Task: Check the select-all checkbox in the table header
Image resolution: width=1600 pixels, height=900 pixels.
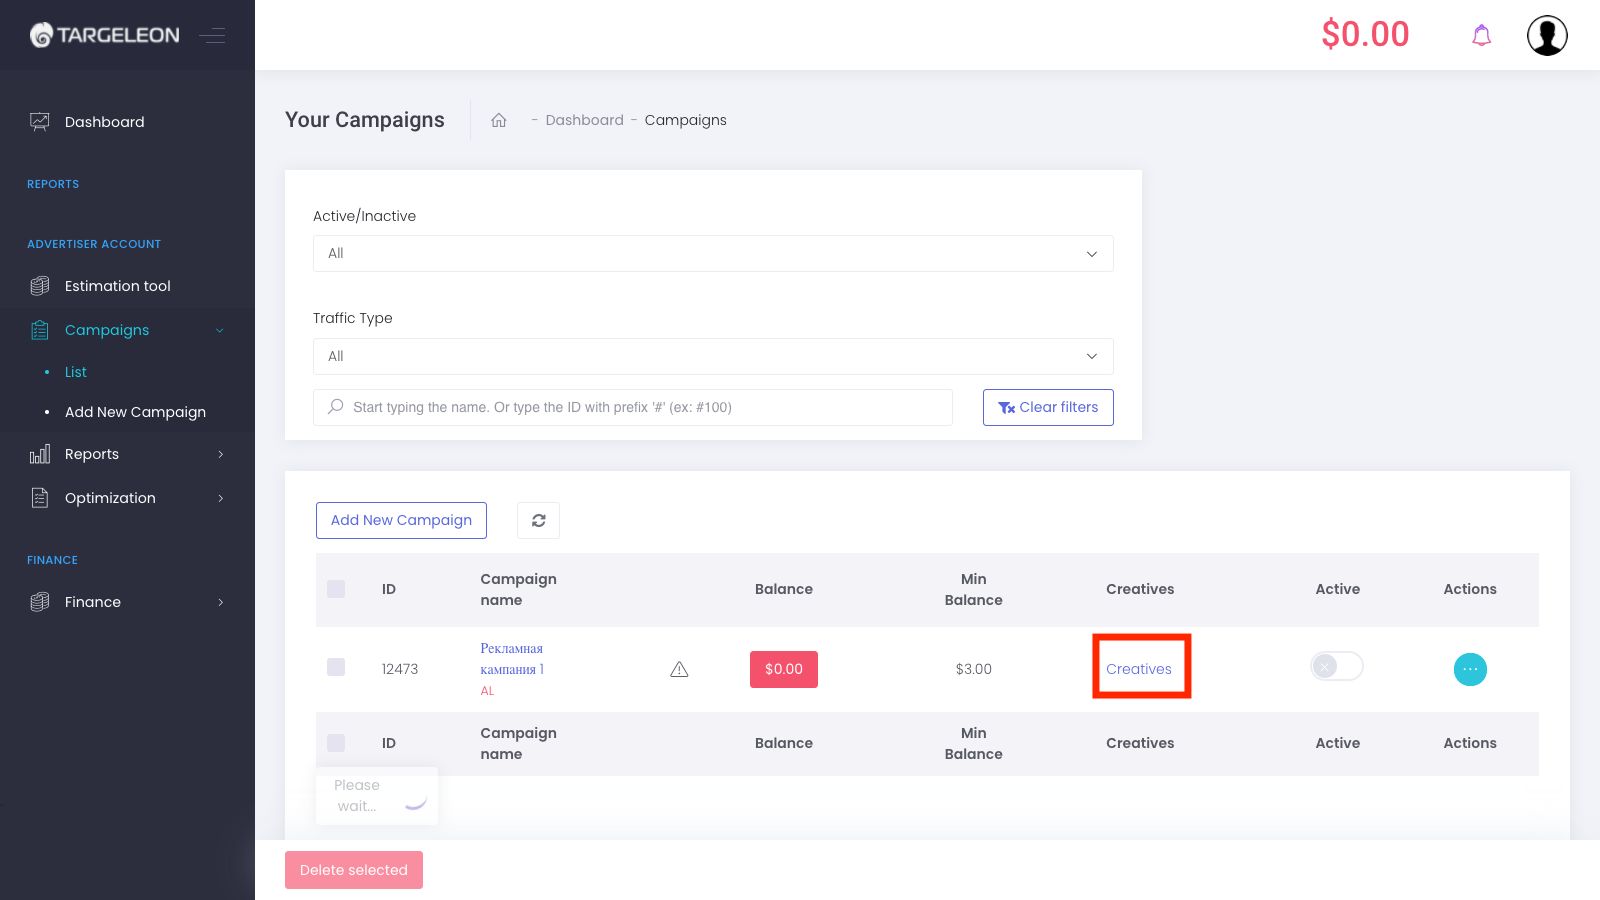Action: tap(335, 590)
